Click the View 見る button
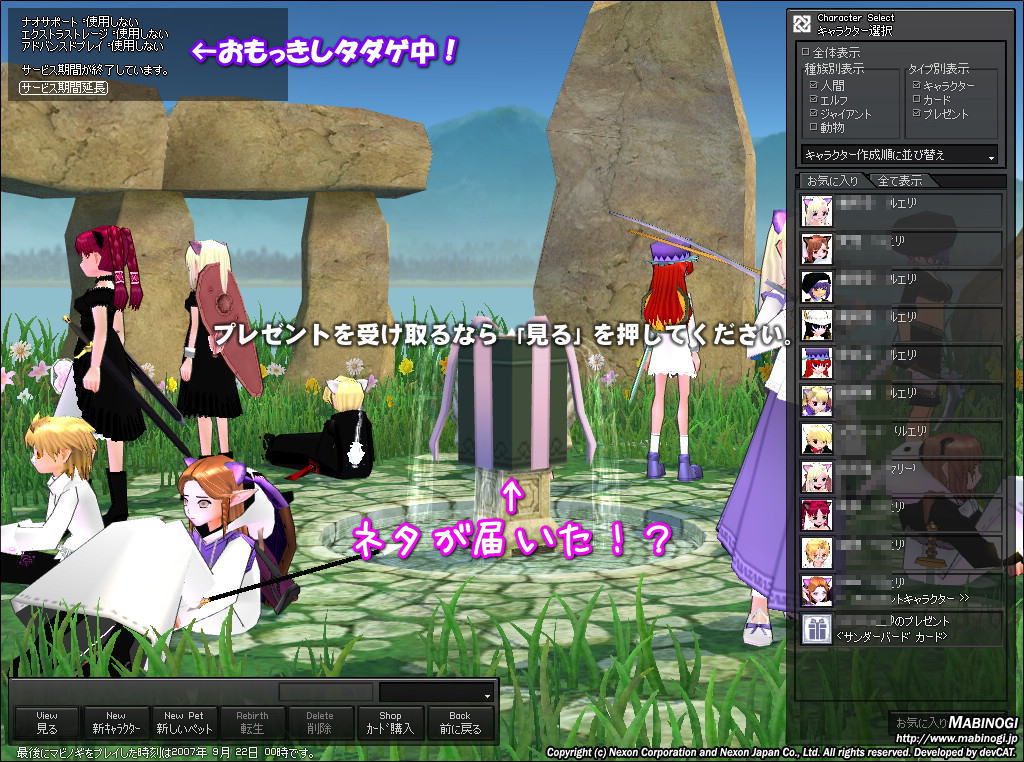Screen dimensions: 1024x762 pos(47,723)
